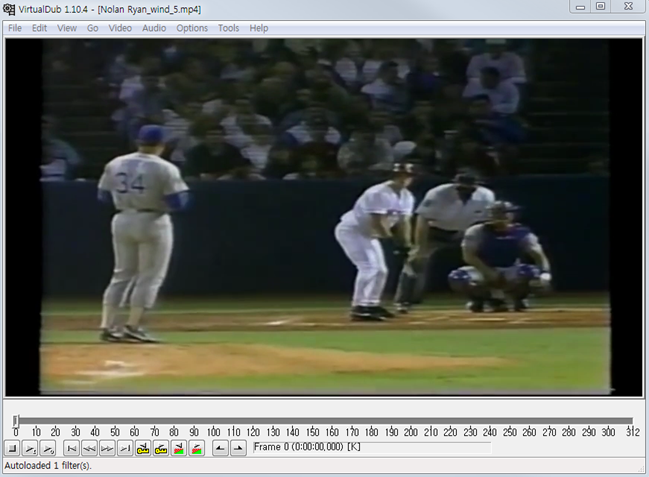Screen dimensions: 649x477
Task: Click the VirtualDub title bar icon
Action: coord(9,9)
